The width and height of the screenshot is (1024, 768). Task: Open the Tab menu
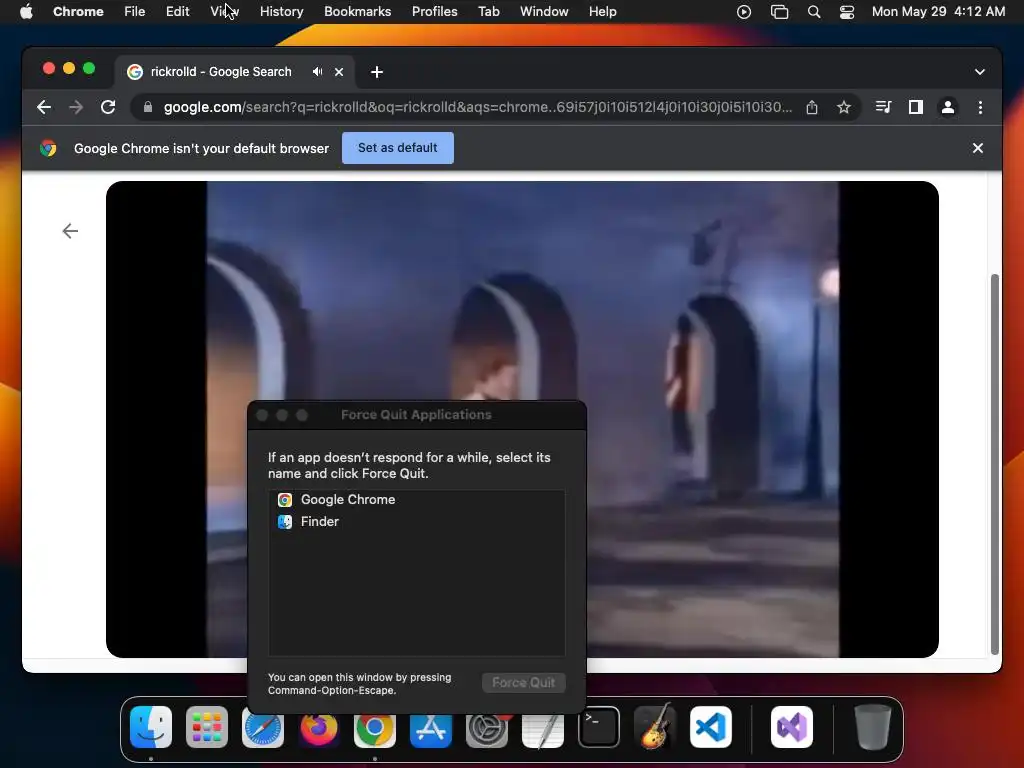pos(488,12)
